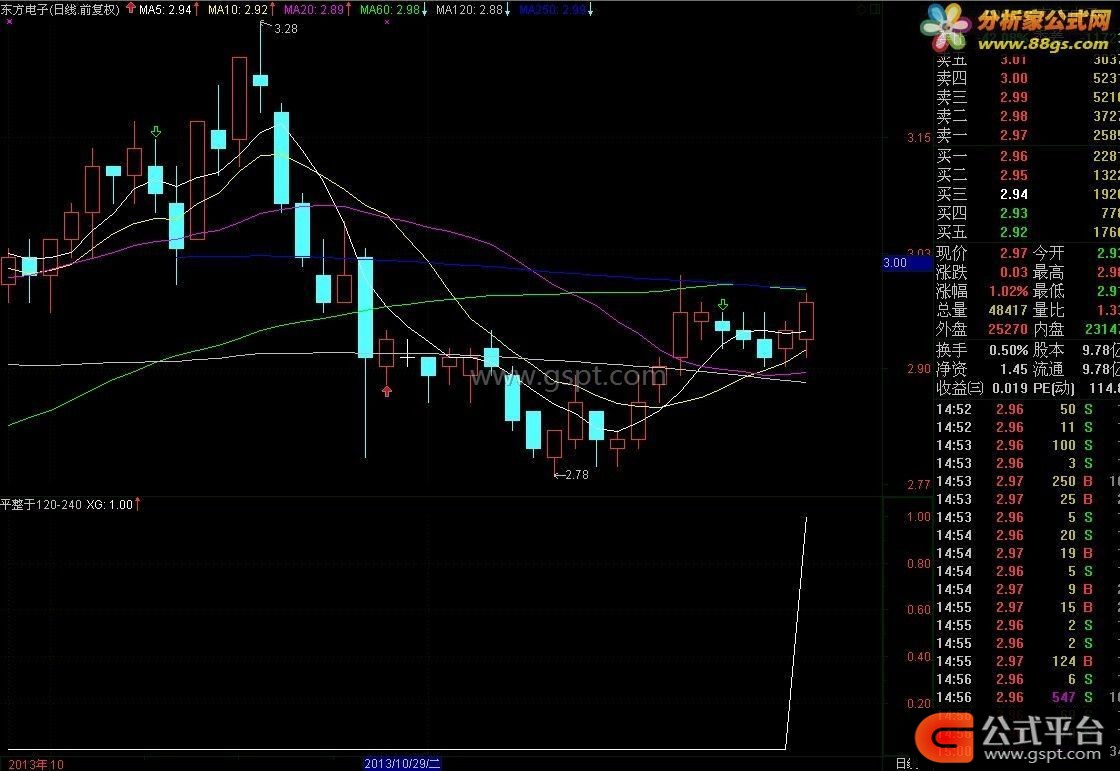1120x771 pixels.
Task: Select the 买五 2.92 bid row
Action: (x=1027, y=232)
